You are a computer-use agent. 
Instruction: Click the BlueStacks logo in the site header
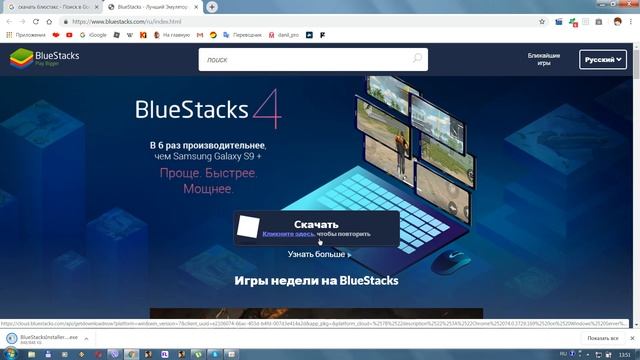click(x=44, y=58)
